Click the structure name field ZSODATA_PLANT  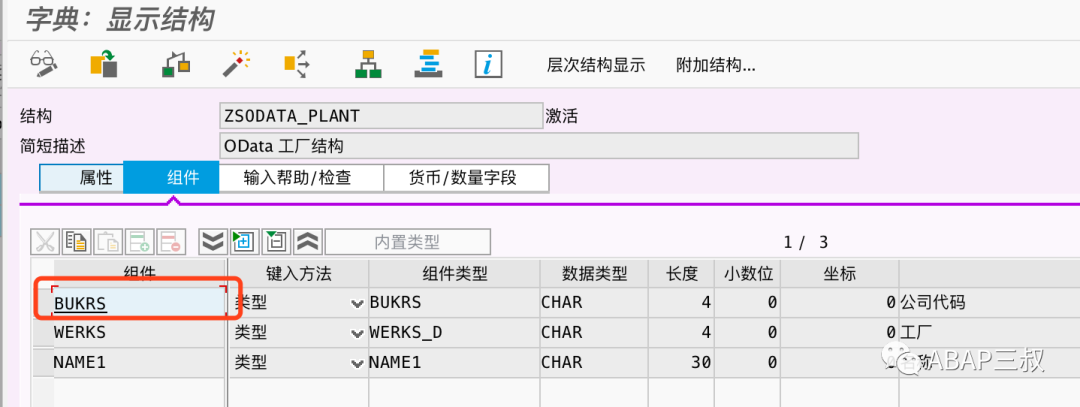(x=380, y=116)
